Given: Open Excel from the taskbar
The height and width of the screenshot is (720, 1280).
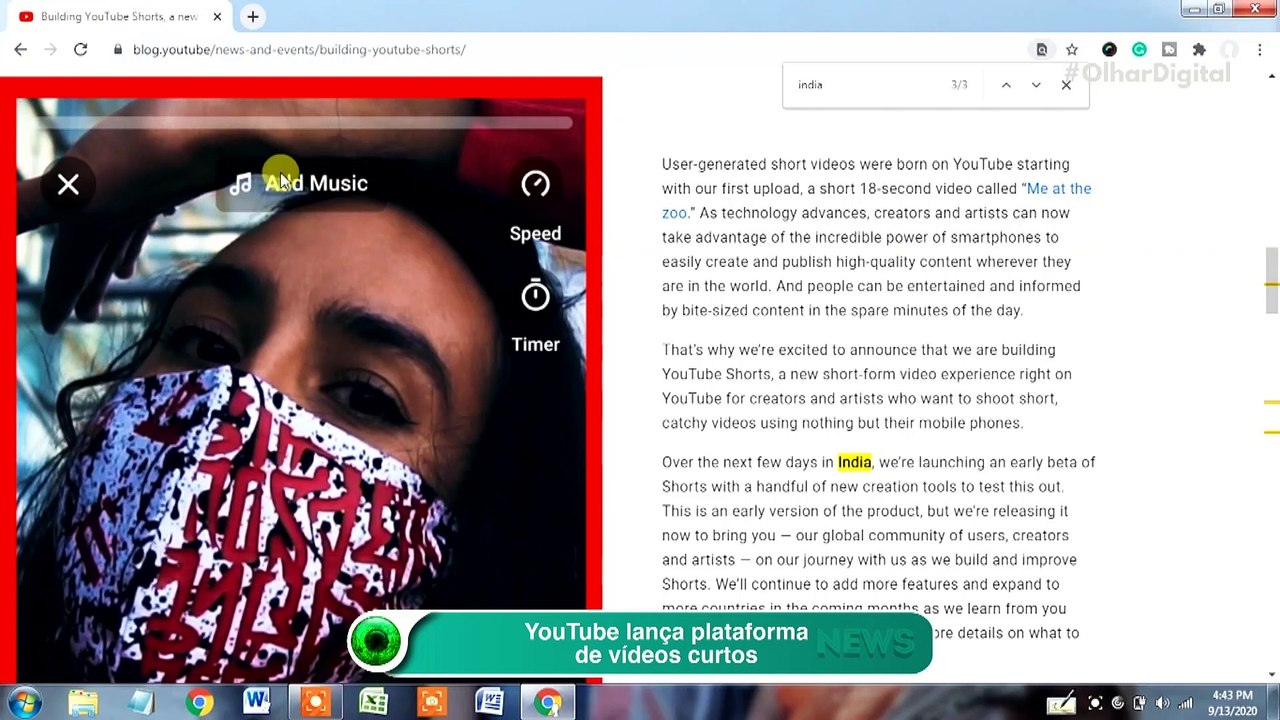Looking at the screenshot, I should point(373,703).
